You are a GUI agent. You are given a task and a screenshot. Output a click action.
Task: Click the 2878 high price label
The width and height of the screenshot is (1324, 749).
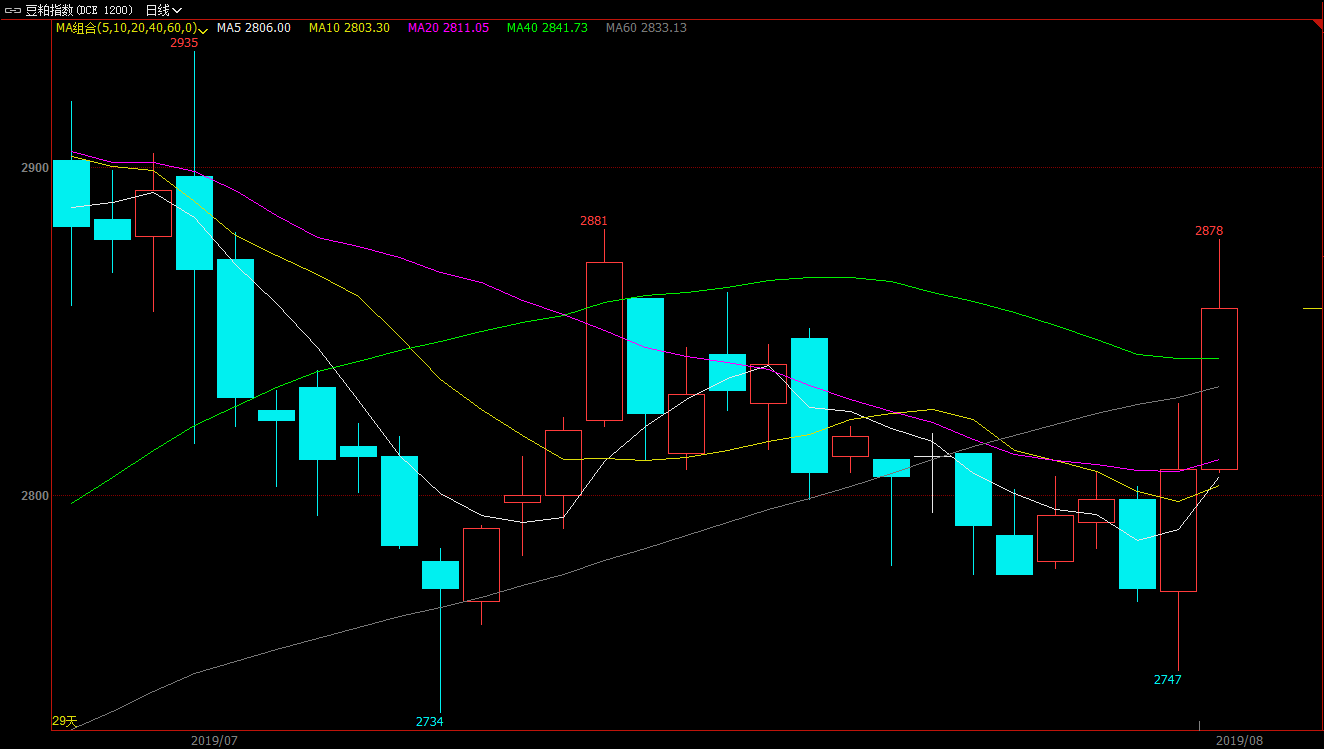1209,231
